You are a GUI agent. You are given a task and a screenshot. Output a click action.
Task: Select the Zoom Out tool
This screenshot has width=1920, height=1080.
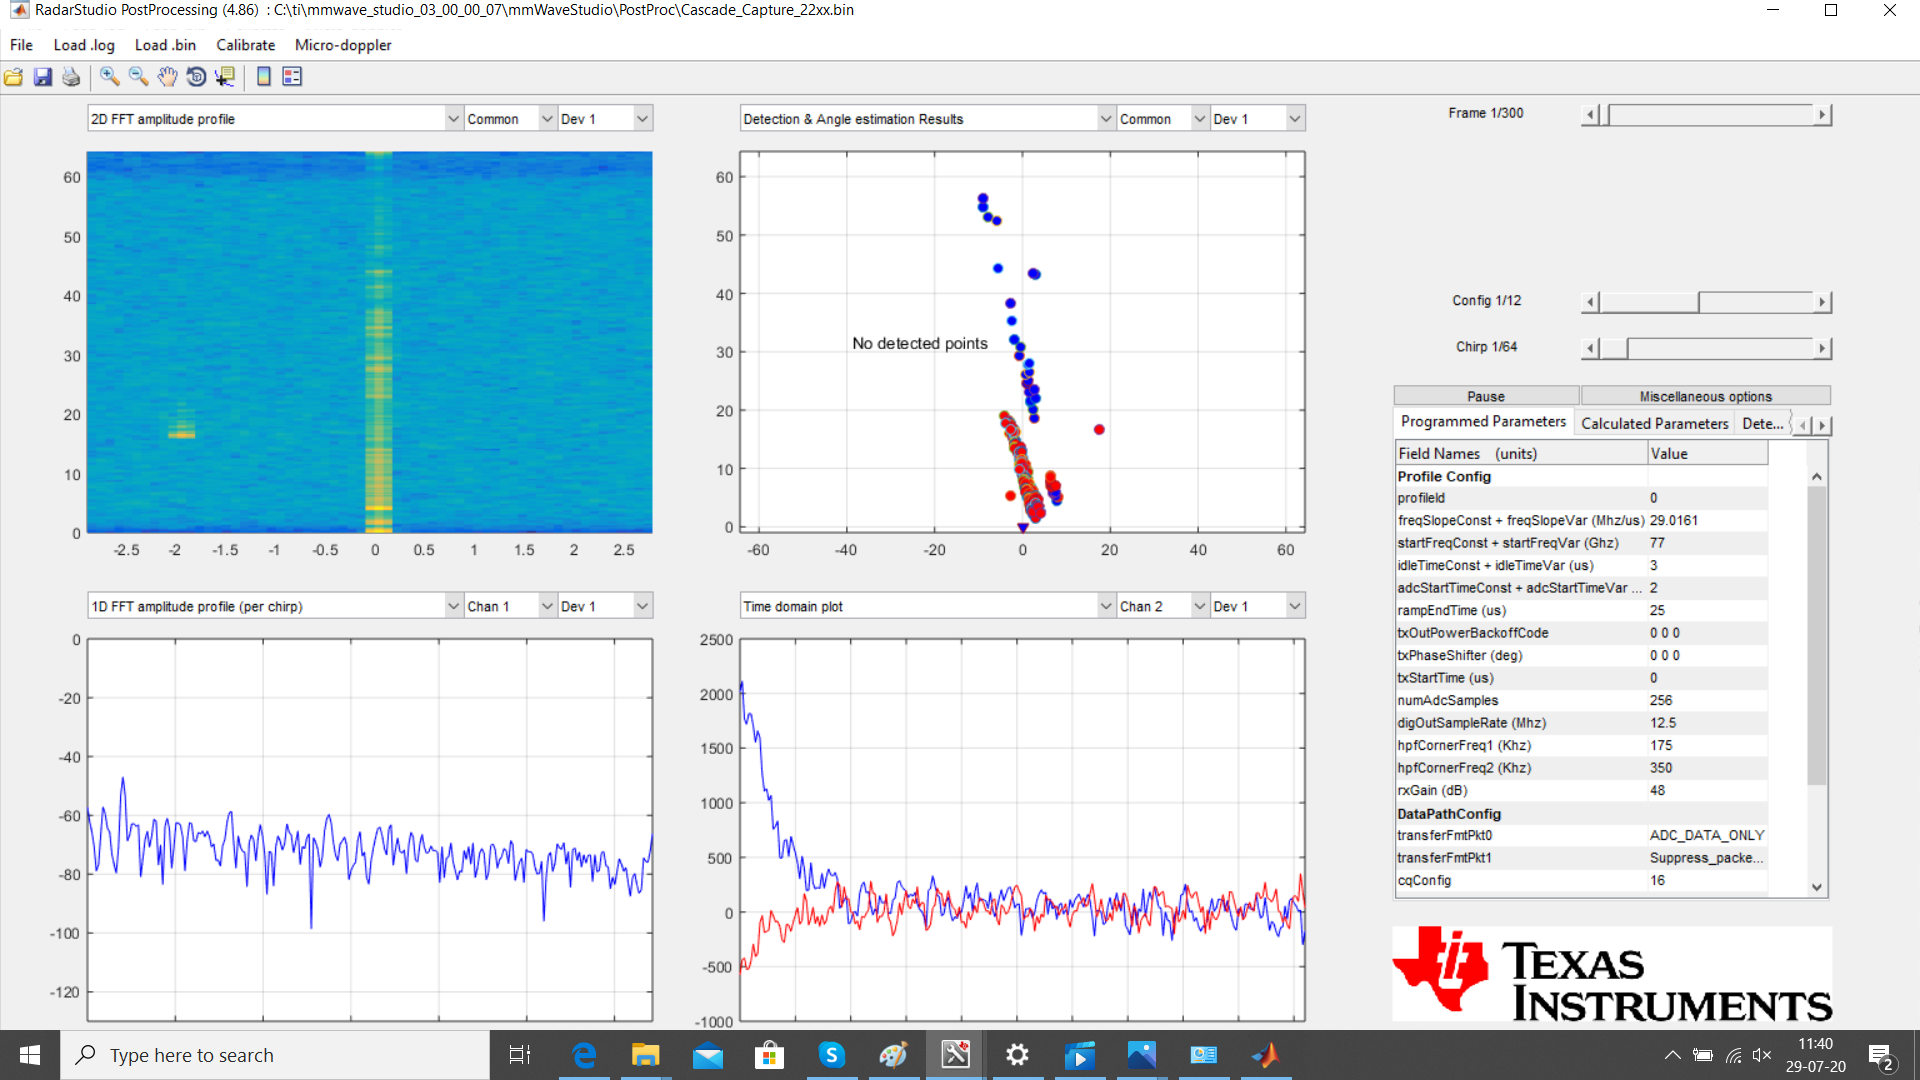[x=138, y=77]
